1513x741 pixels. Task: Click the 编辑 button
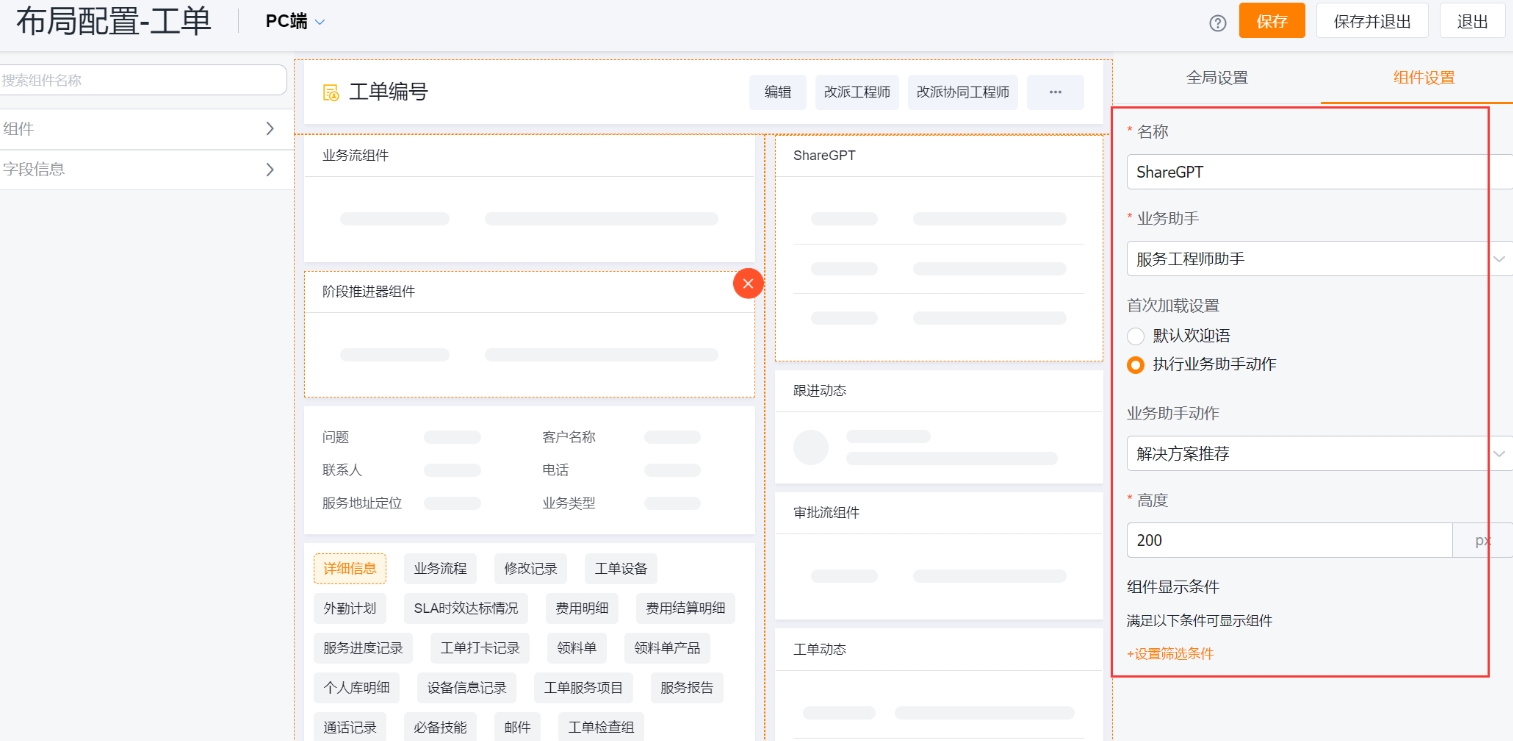pos(778,92)
